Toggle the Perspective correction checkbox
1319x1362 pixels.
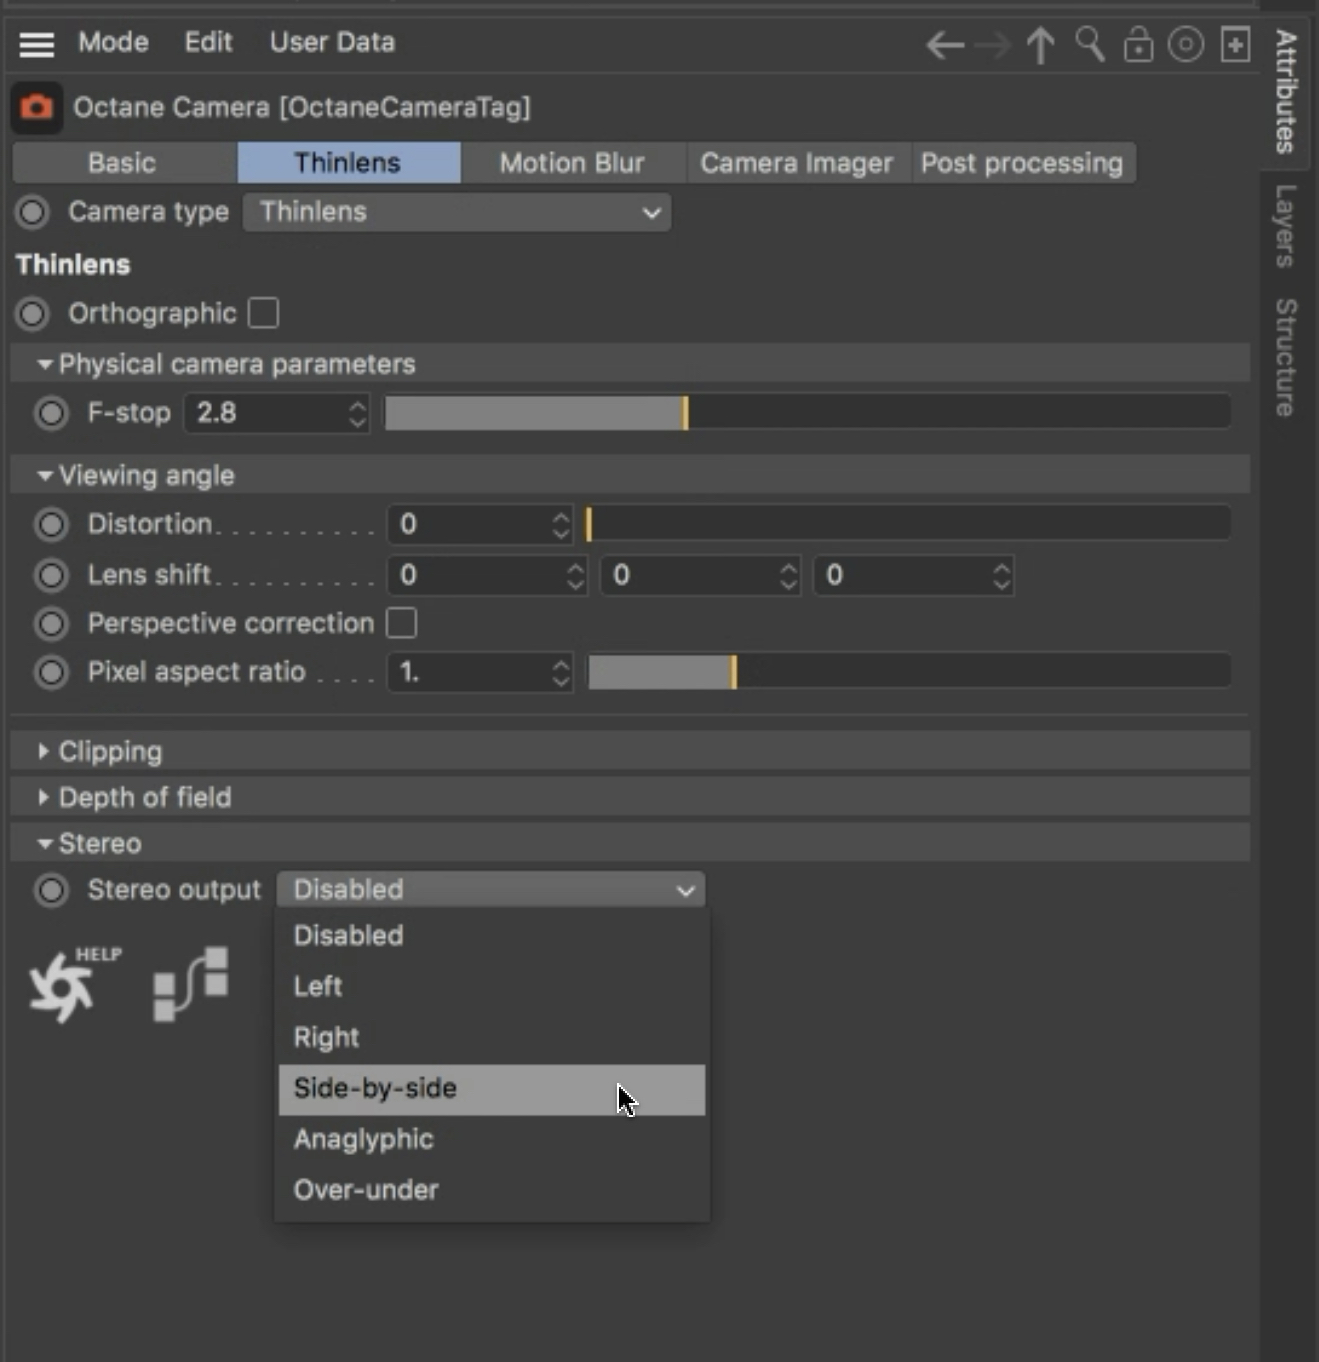402,623
